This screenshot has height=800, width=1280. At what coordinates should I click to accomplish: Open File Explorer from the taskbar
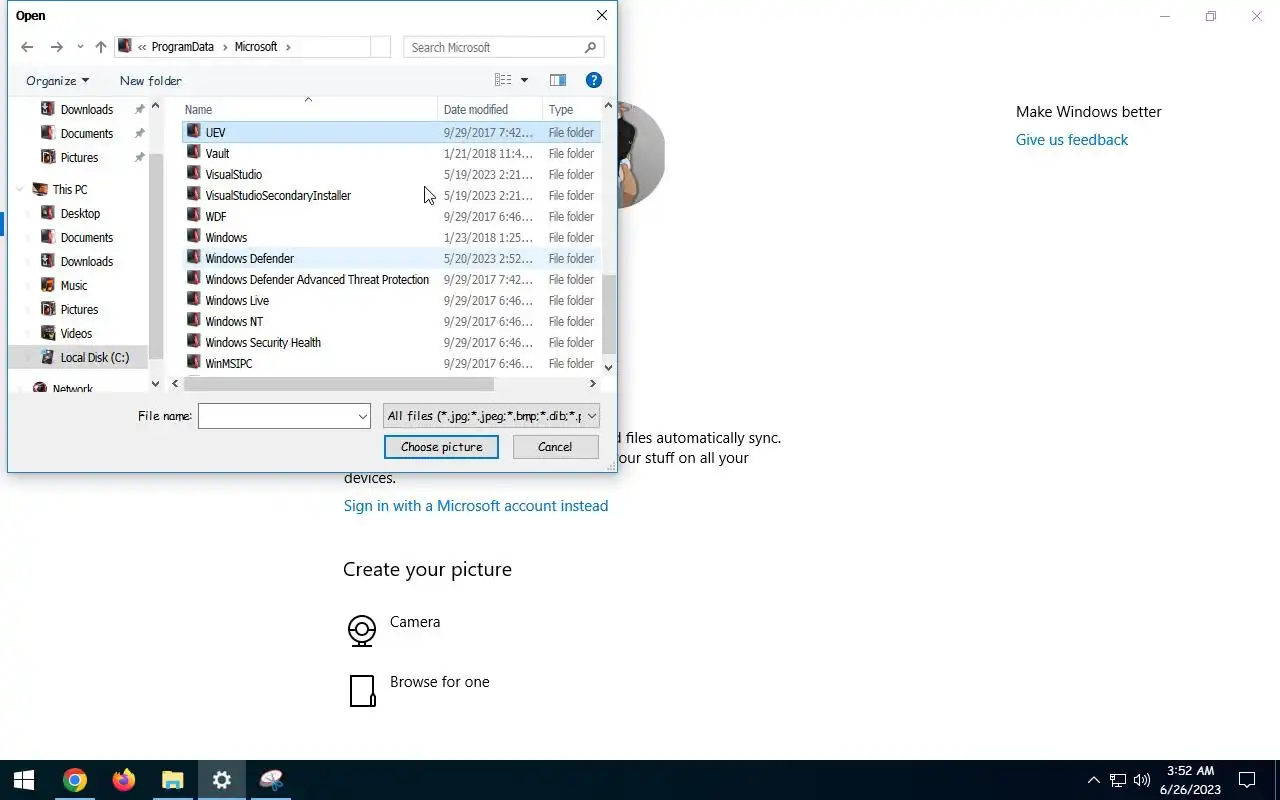click(x=173, y=780)
